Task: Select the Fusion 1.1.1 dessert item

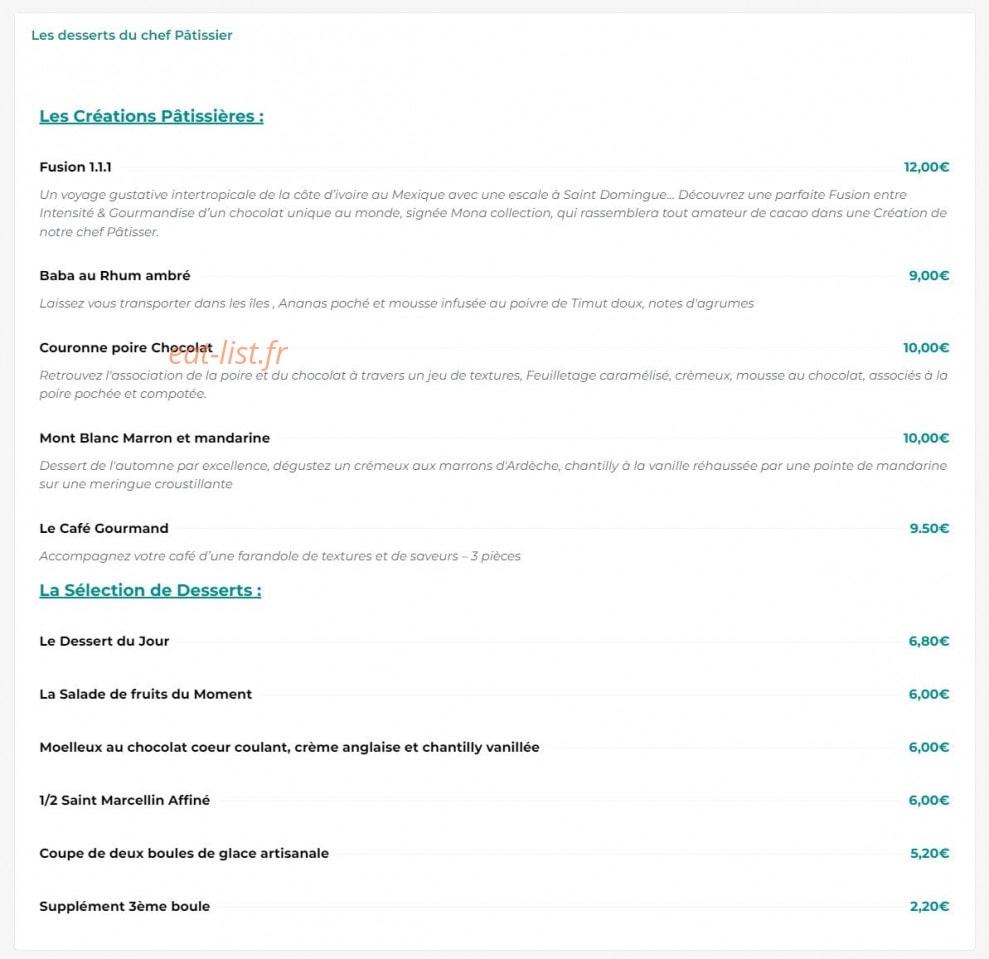Action: click(75, 167)
